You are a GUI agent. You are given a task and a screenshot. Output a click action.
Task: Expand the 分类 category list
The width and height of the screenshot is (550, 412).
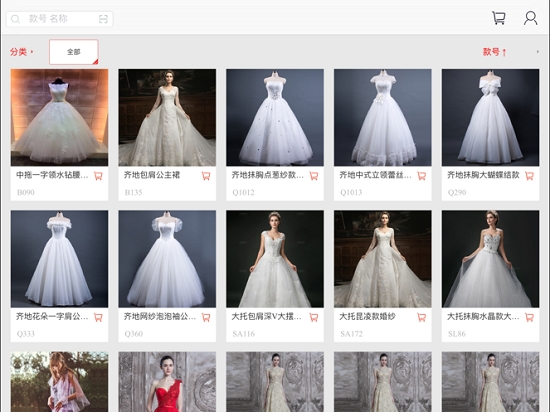click(21, 52)
